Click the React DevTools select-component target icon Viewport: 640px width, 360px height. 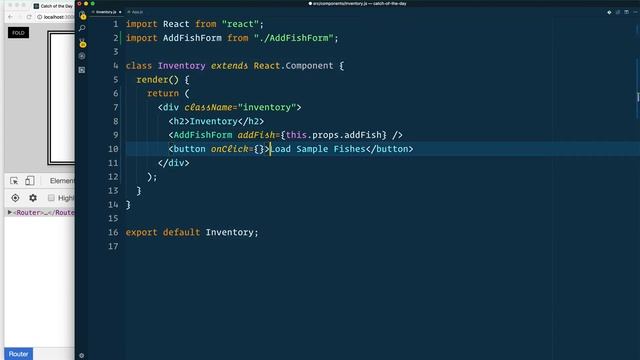15,198
